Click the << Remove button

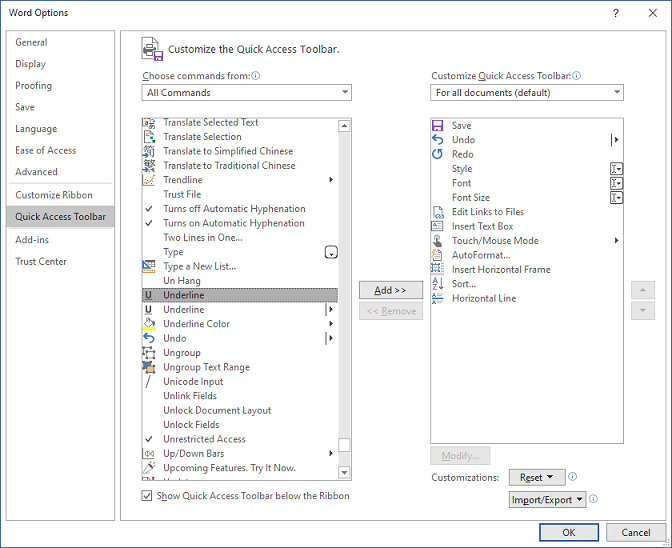click(x=390, y=311)
